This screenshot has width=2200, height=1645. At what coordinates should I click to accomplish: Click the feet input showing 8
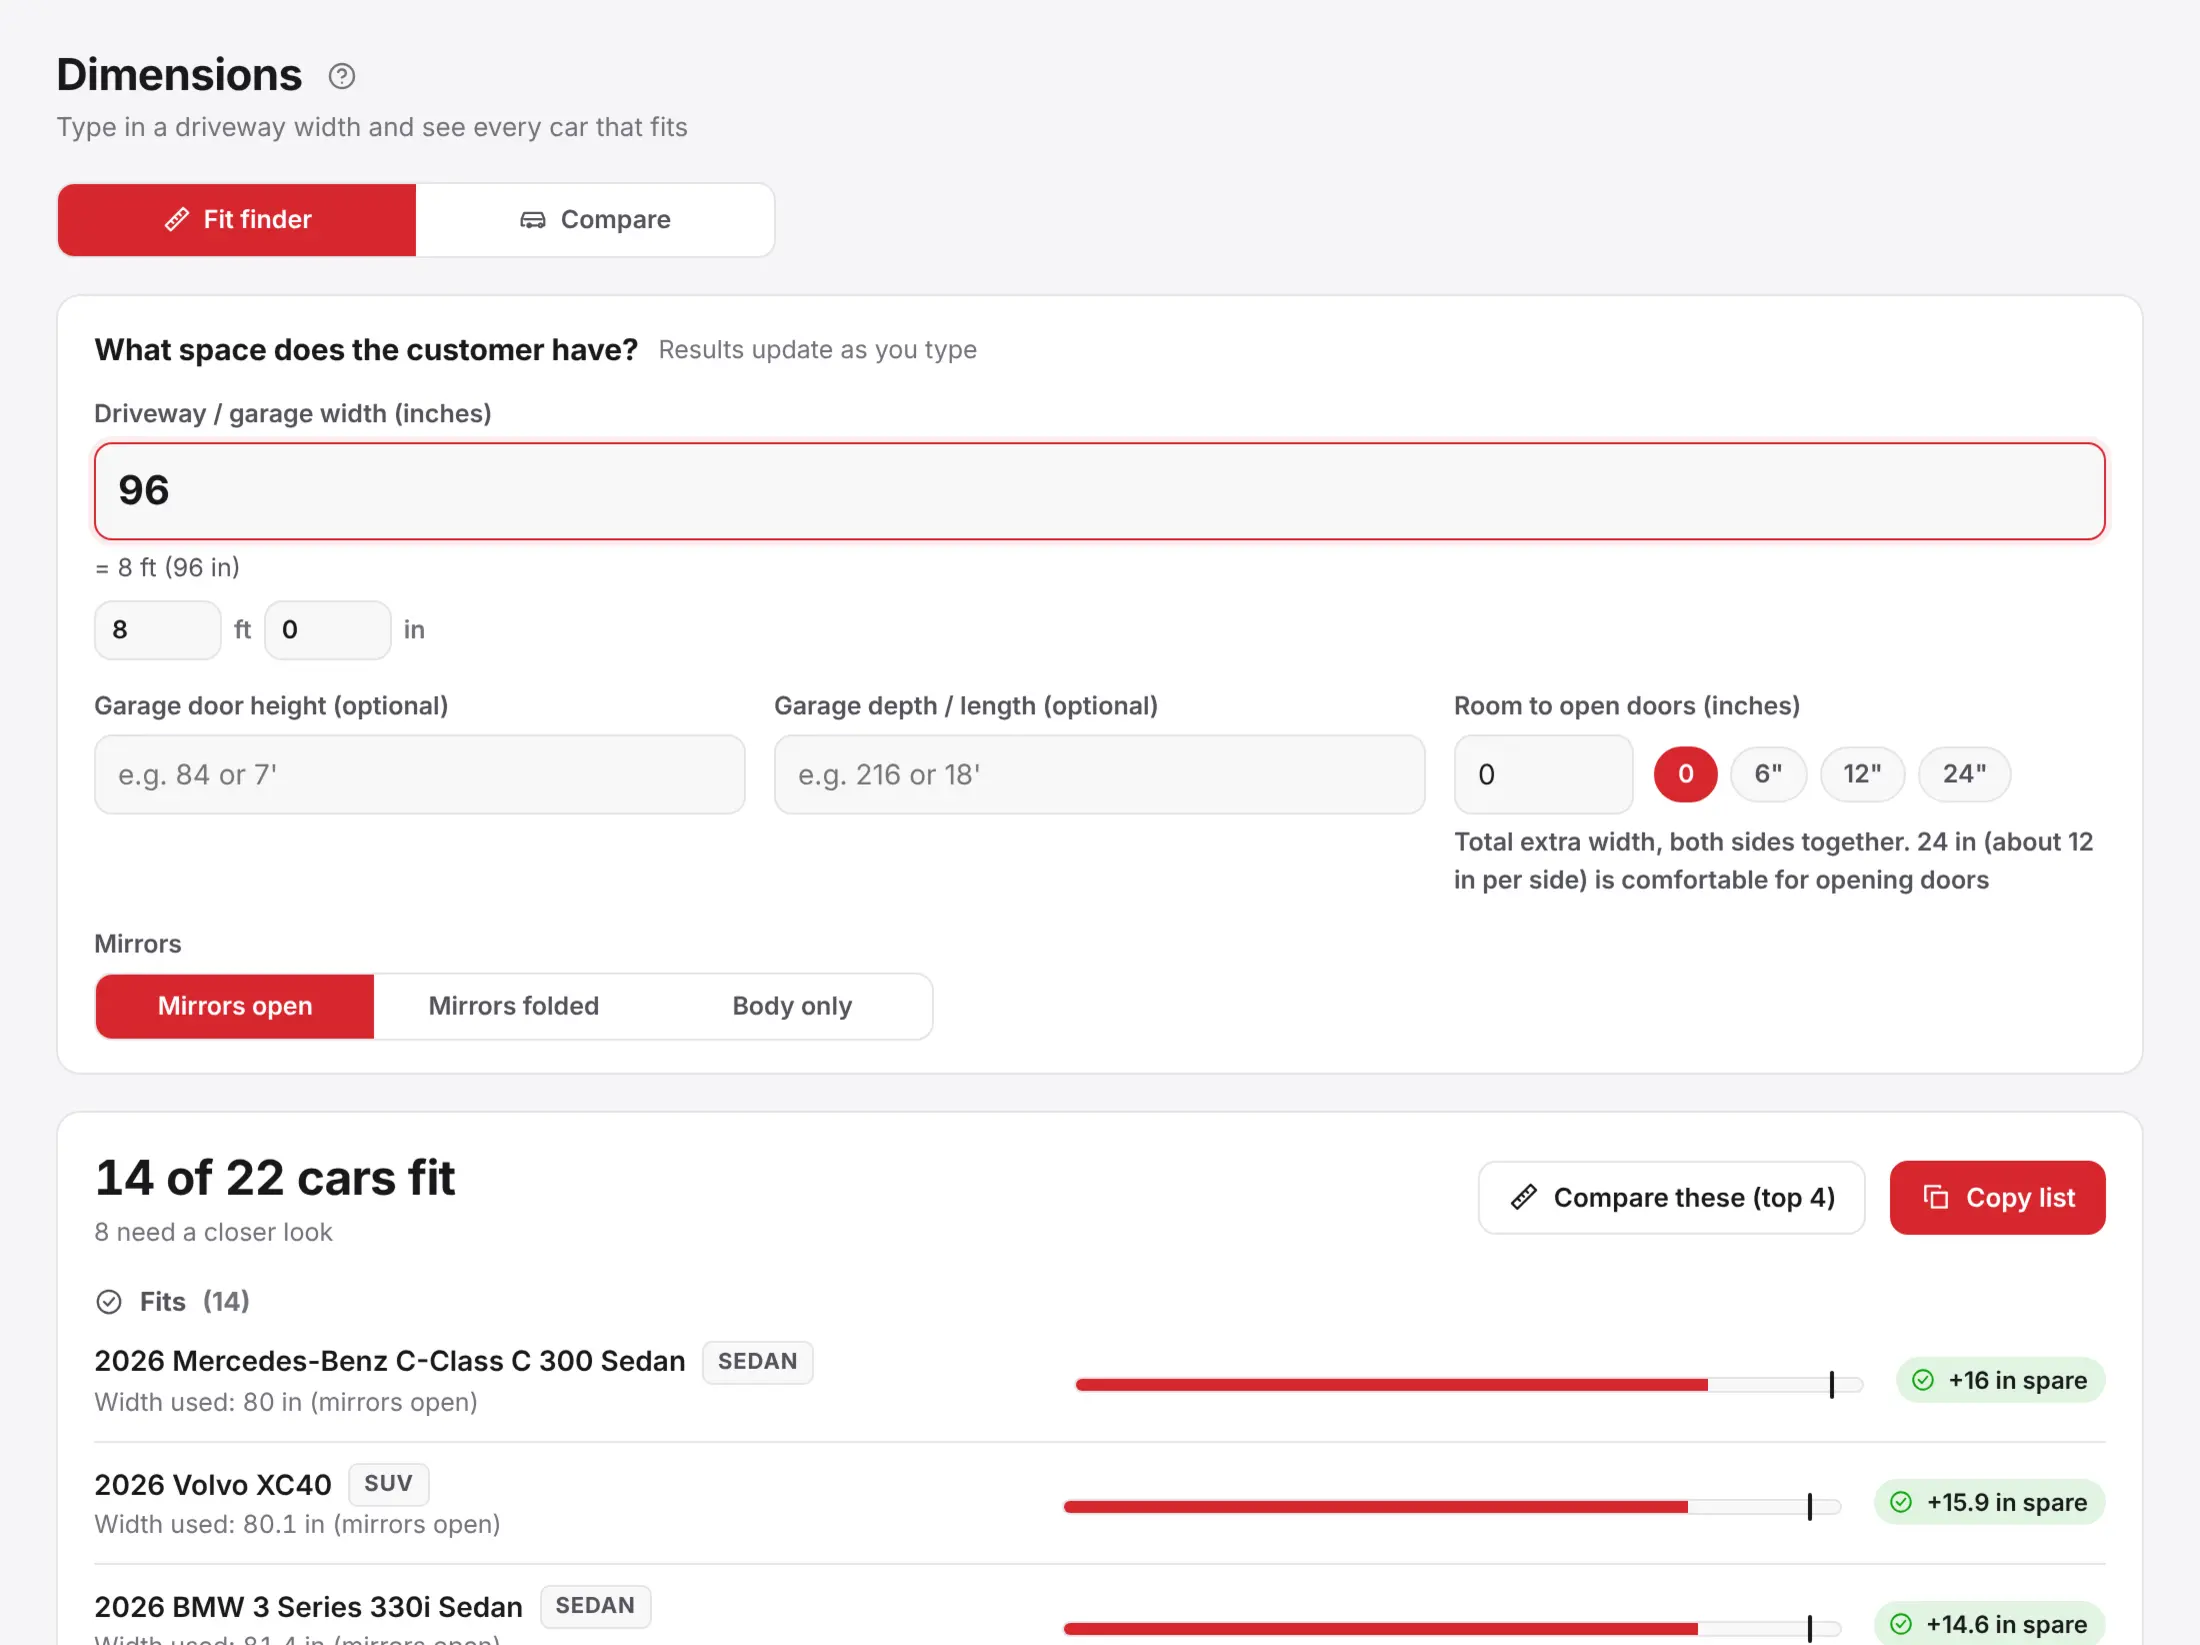coord(158,630)
